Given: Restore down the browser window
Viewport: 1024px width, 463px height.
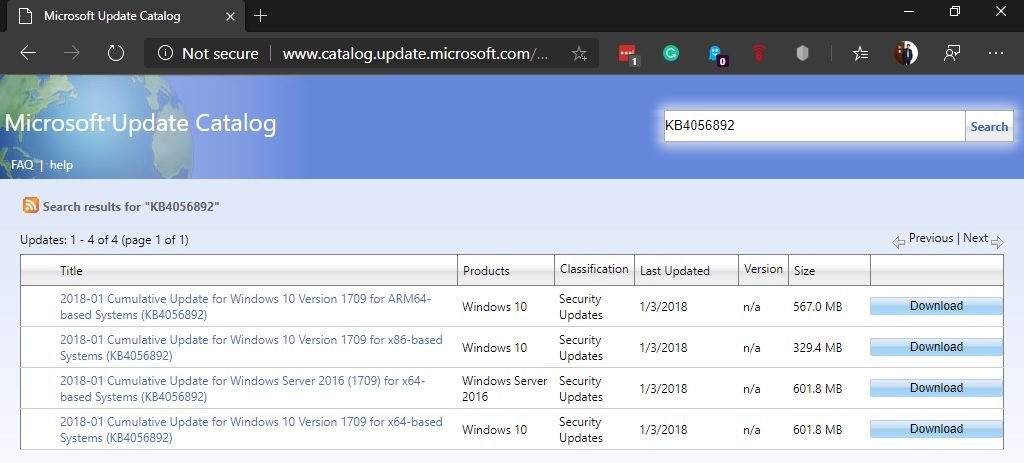Looking at the screenshot, I should (x=955, y=11).
